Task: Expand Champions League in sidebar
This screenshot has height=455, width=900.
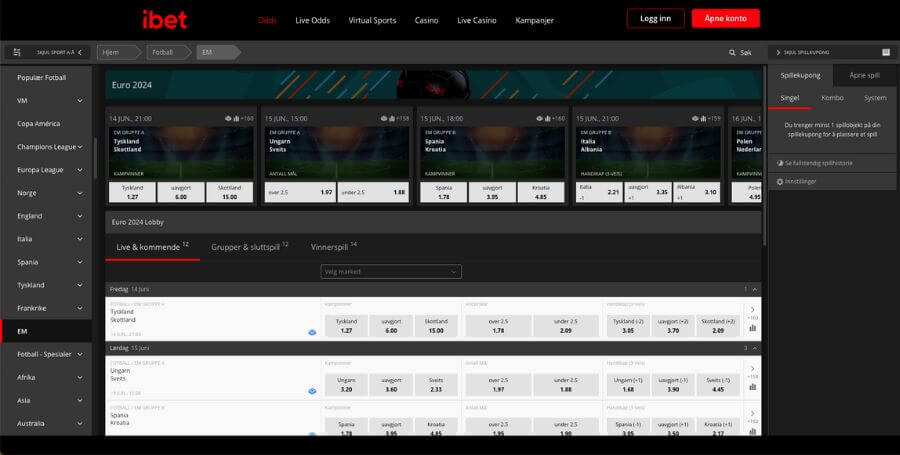Action: tap(79, 146)
